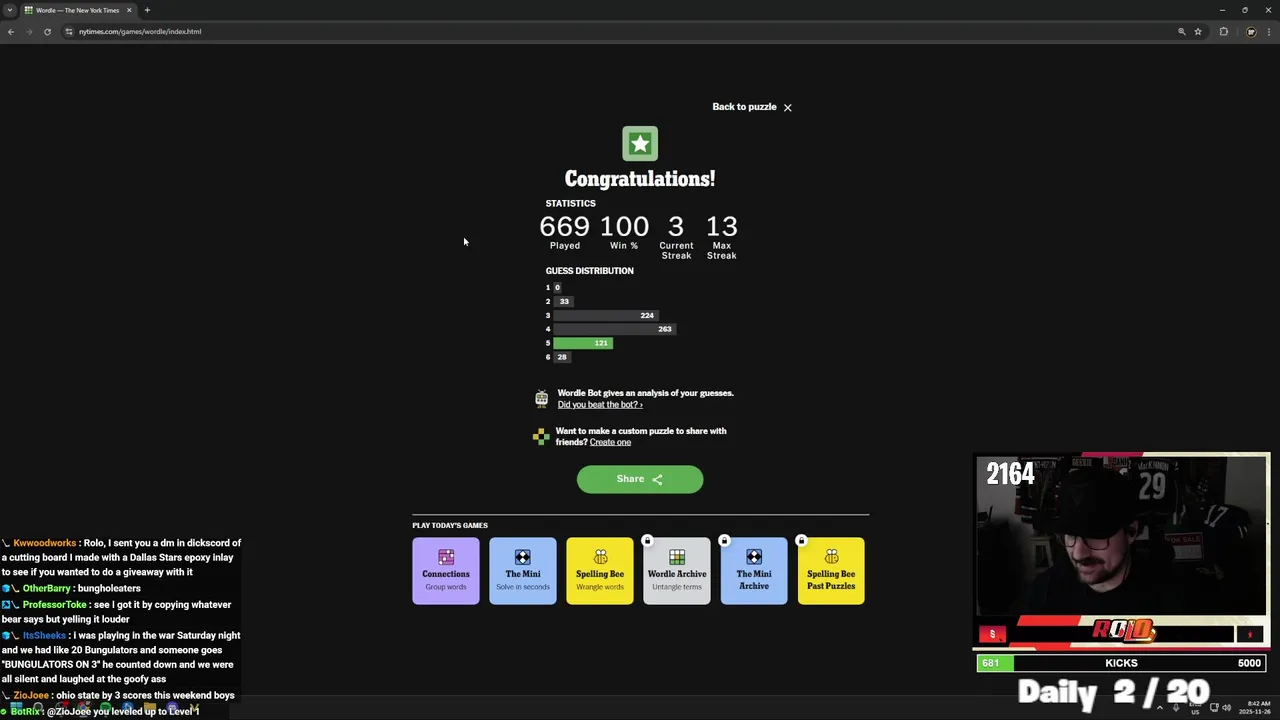Open Wordle Bot robot icon
This screenshot has width=1280, height=720.
click(x=541, y=398)
